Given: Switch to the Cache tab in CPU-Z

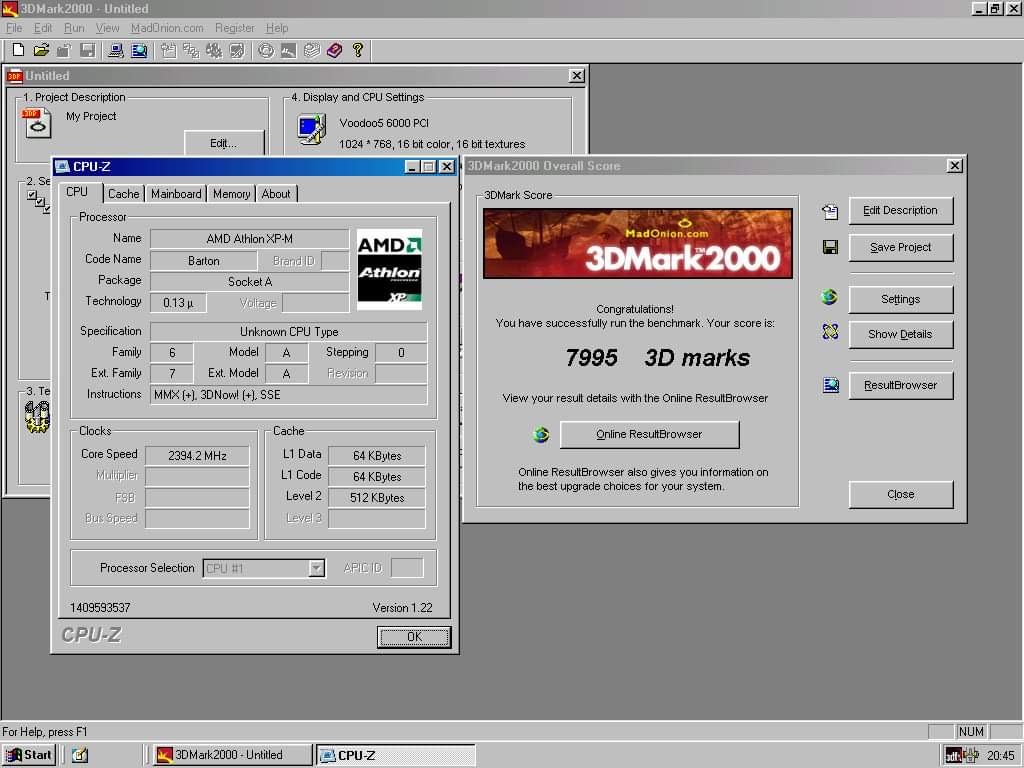Looking at the screenshot, I should (x=123, y=194).
